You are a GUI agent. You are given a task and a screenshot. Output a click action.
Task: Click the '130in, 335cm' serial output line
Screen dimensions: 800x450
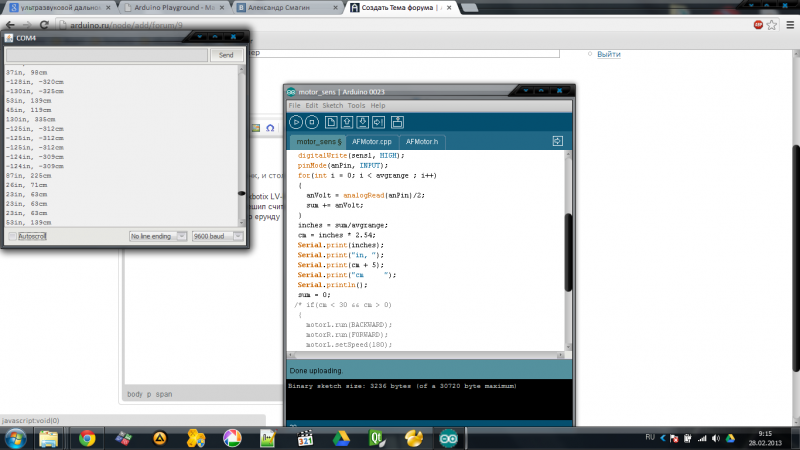(31, 119)
